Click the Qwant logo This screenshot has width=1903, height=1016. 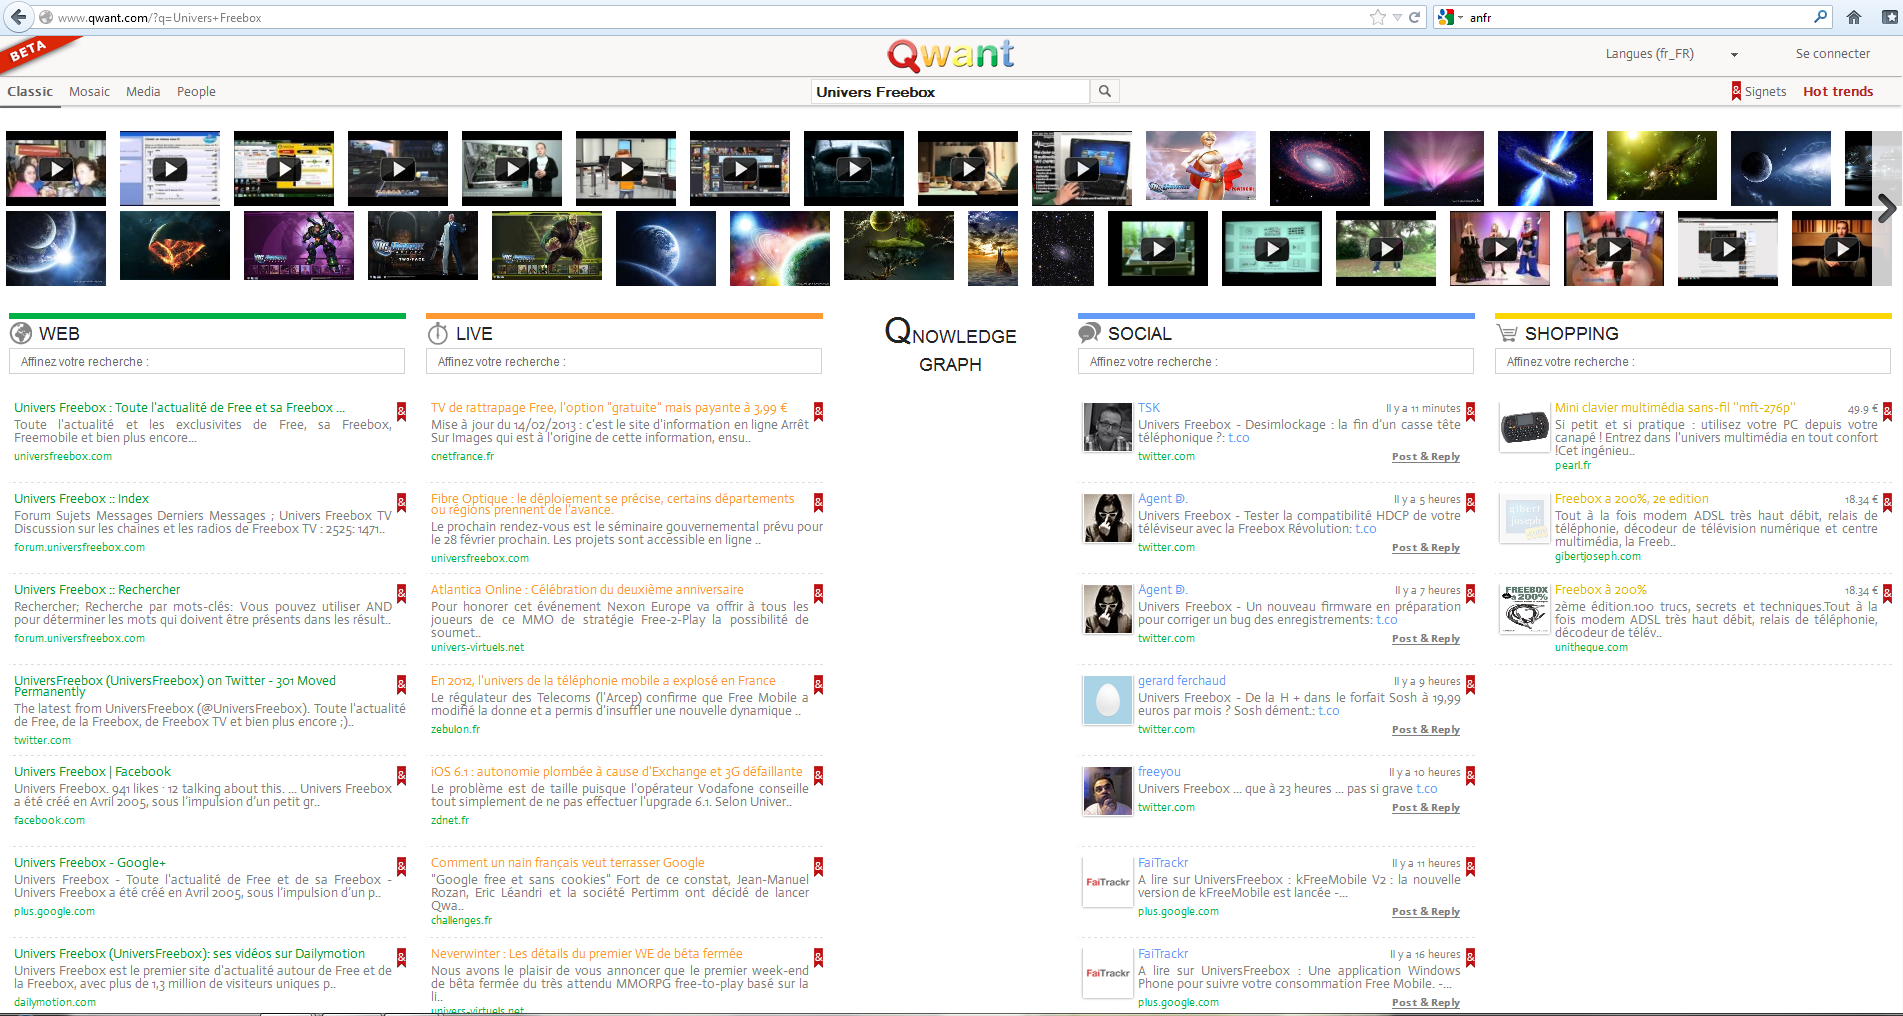pos(950,55)
